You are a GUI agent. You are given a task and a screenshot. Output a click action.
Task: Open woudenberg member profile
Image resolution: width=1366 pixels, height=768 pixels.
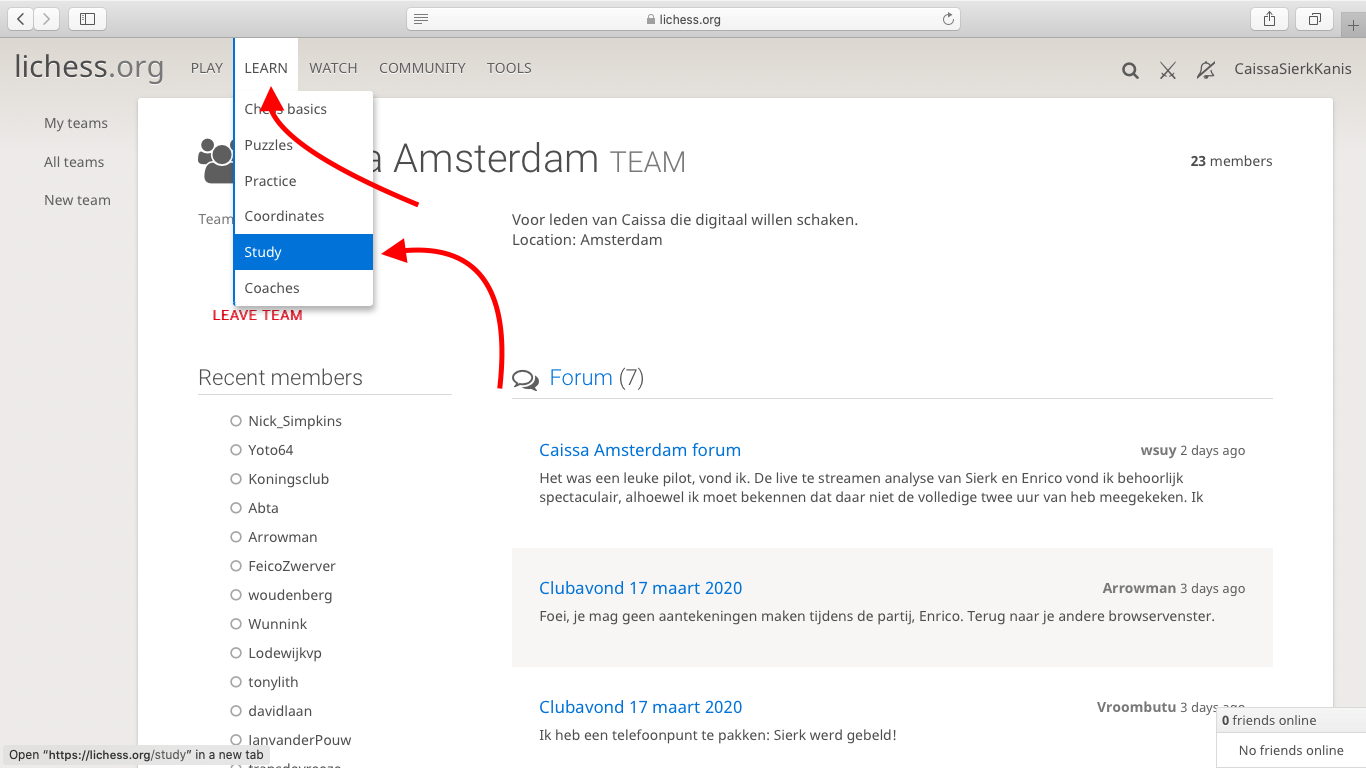click(290, 595)
